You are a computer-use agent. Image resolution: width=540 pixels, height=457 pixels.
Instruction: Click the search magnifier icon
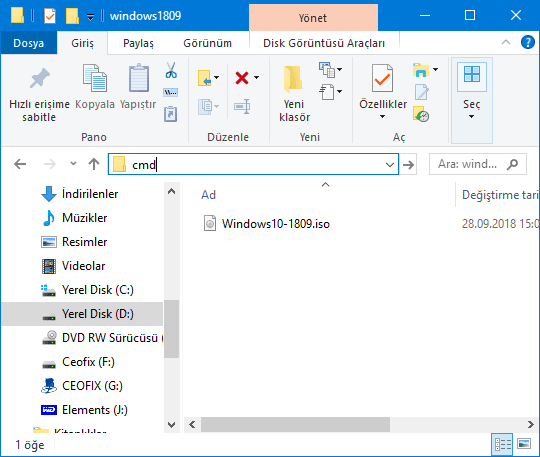(512, 164)
